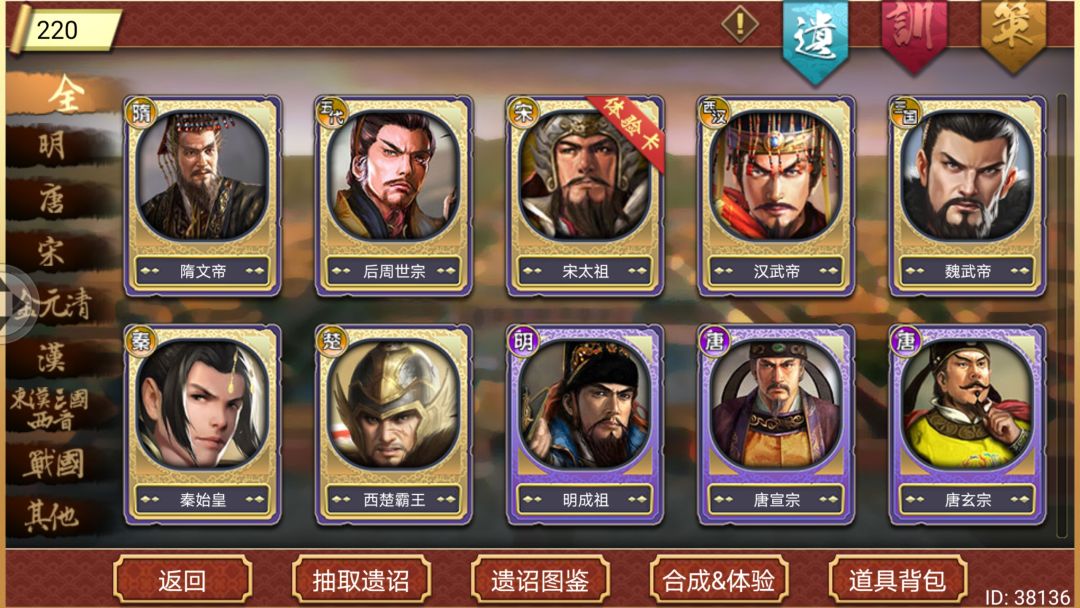Select the 宋太祖 trial card
The image size is (1080, 608).
pyautogui.click(x=585, y=196)
